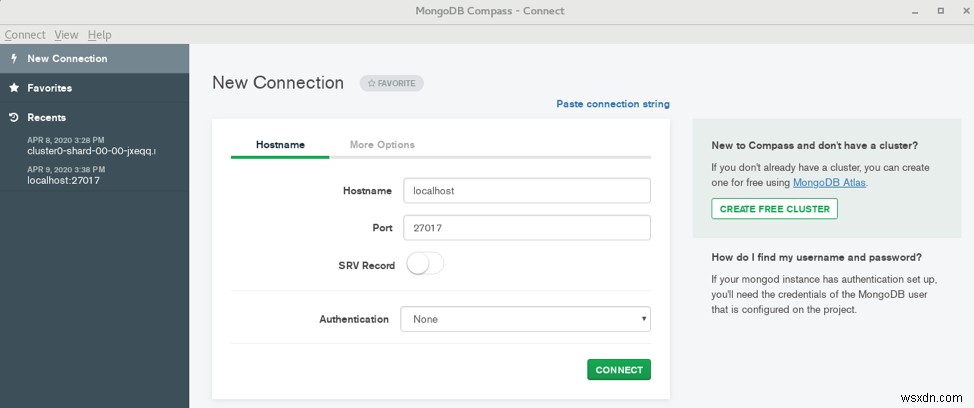Open the Authentication dropdown set to None
The width and height of the screenshot is (974, 408).
click(x=526, y=319)
